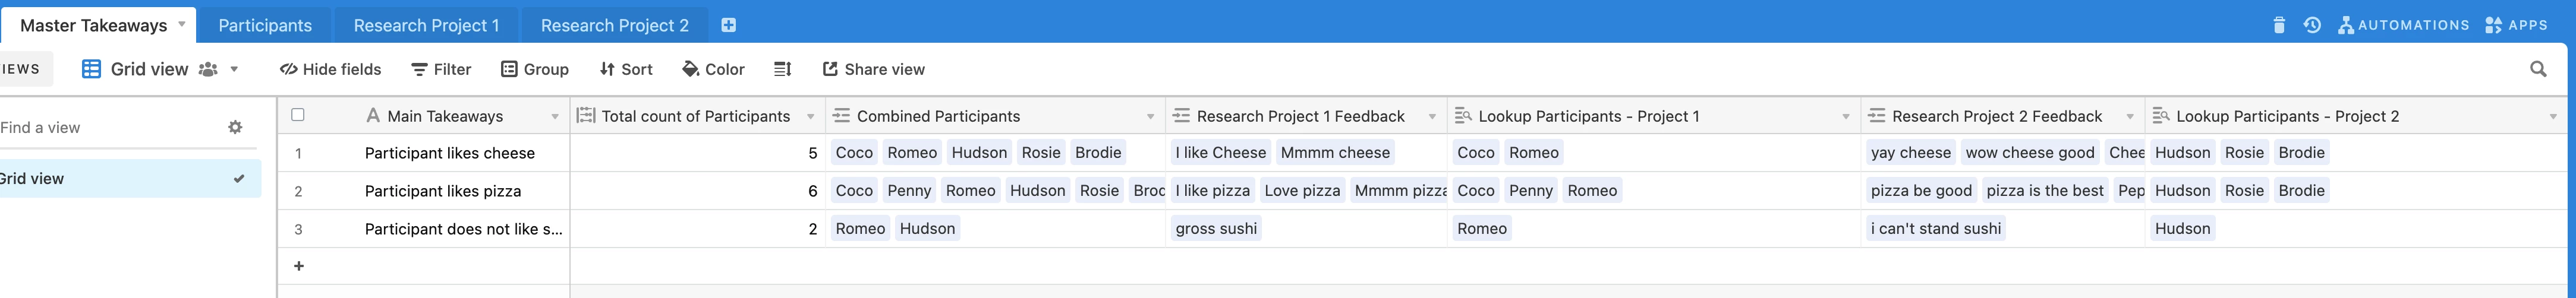Click the Share view button
Viewport: 2576px width, 298px height.
coord(873,69)
